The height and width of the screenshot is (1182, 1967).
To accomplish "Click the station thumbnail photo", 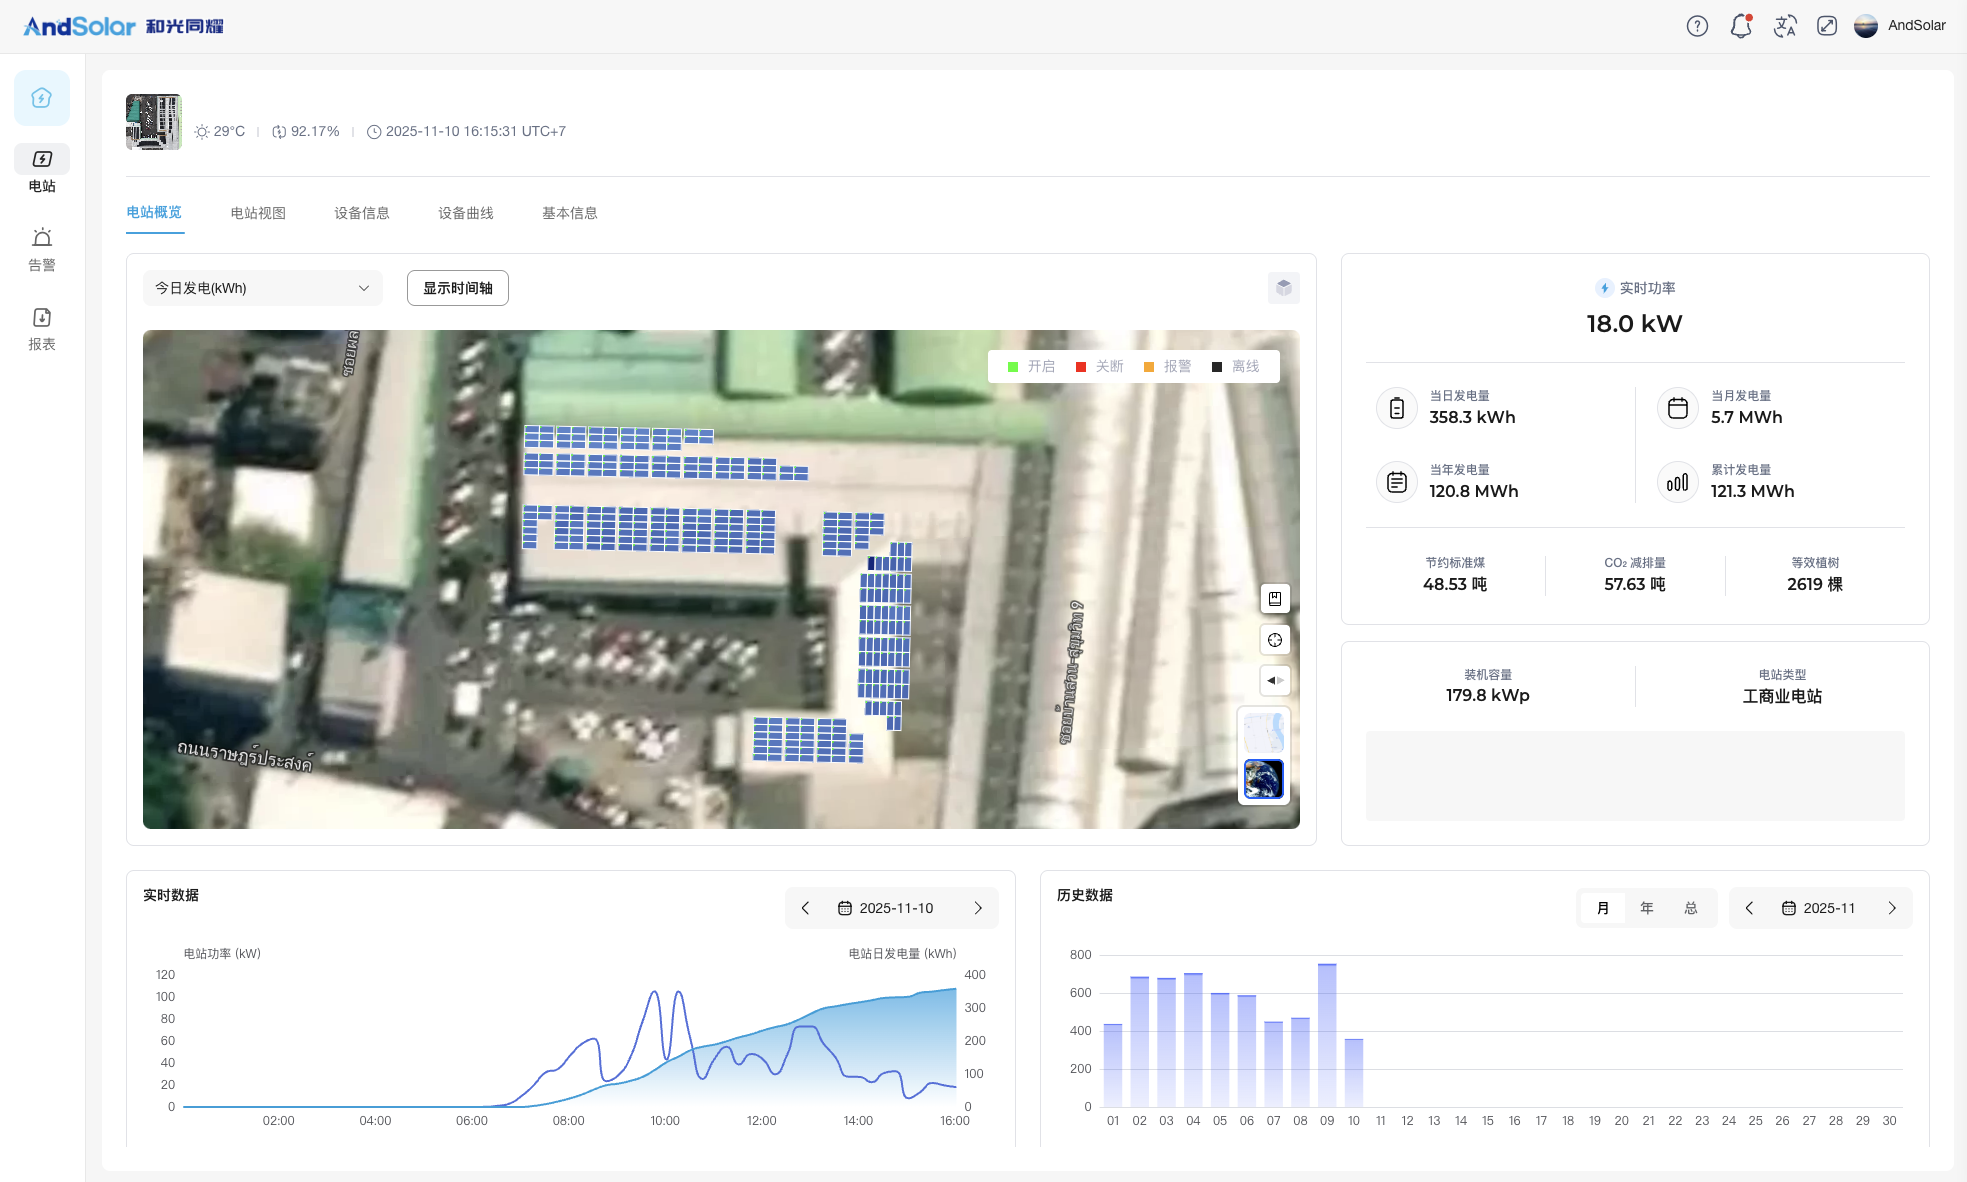I will coord(154,122).
